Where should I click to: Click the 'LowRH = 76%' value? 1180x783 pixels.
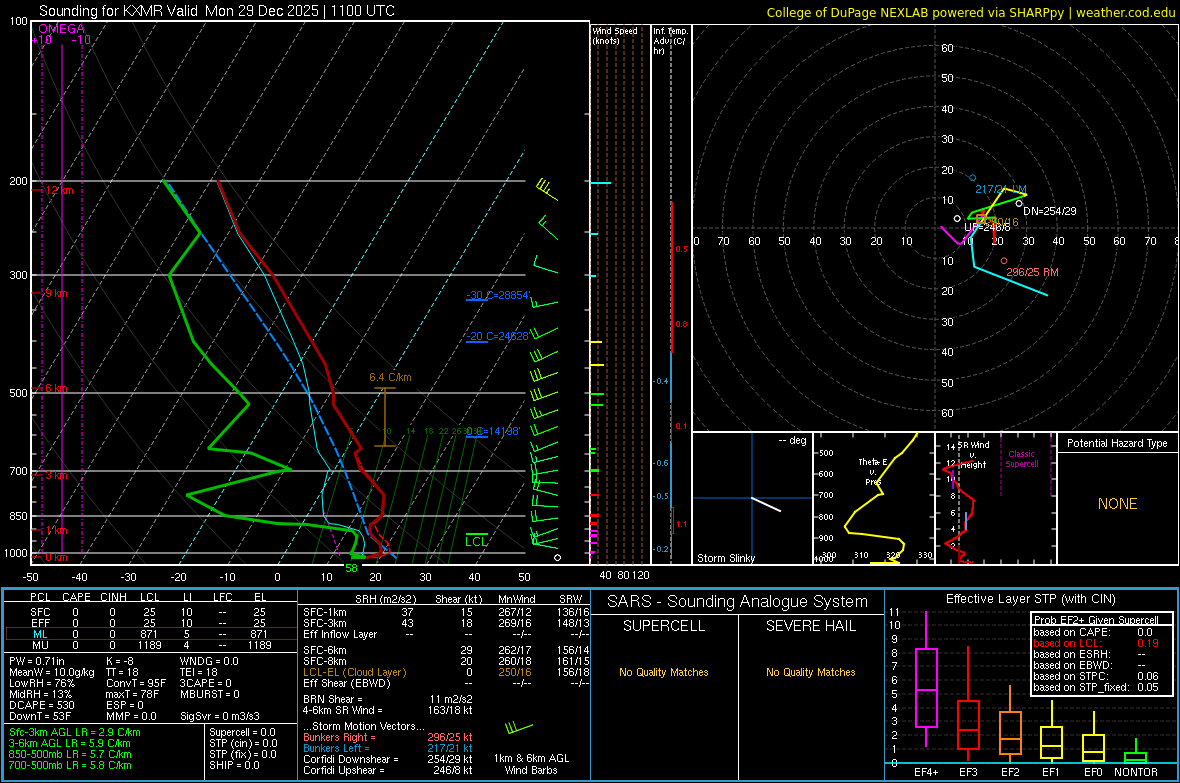pyautogui.click(x=41, y=683)
